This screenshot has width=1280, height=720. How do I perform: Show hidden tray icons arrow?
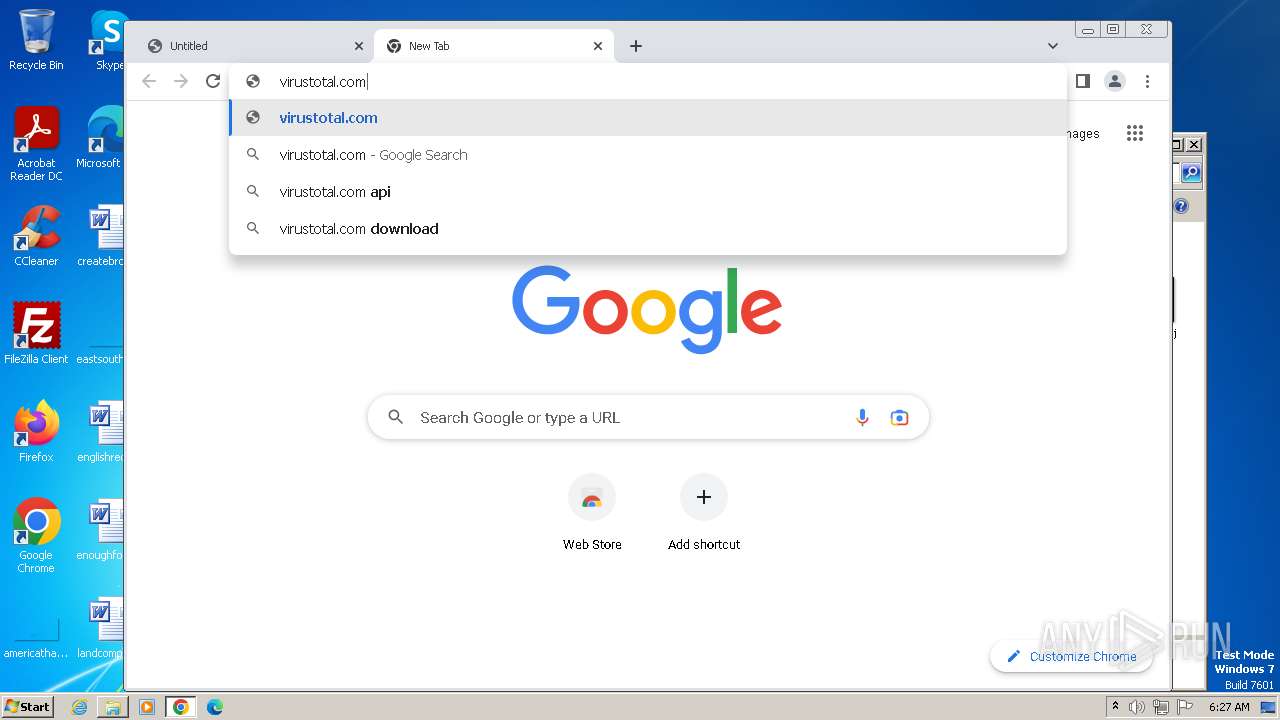(x=1115, y=707)
